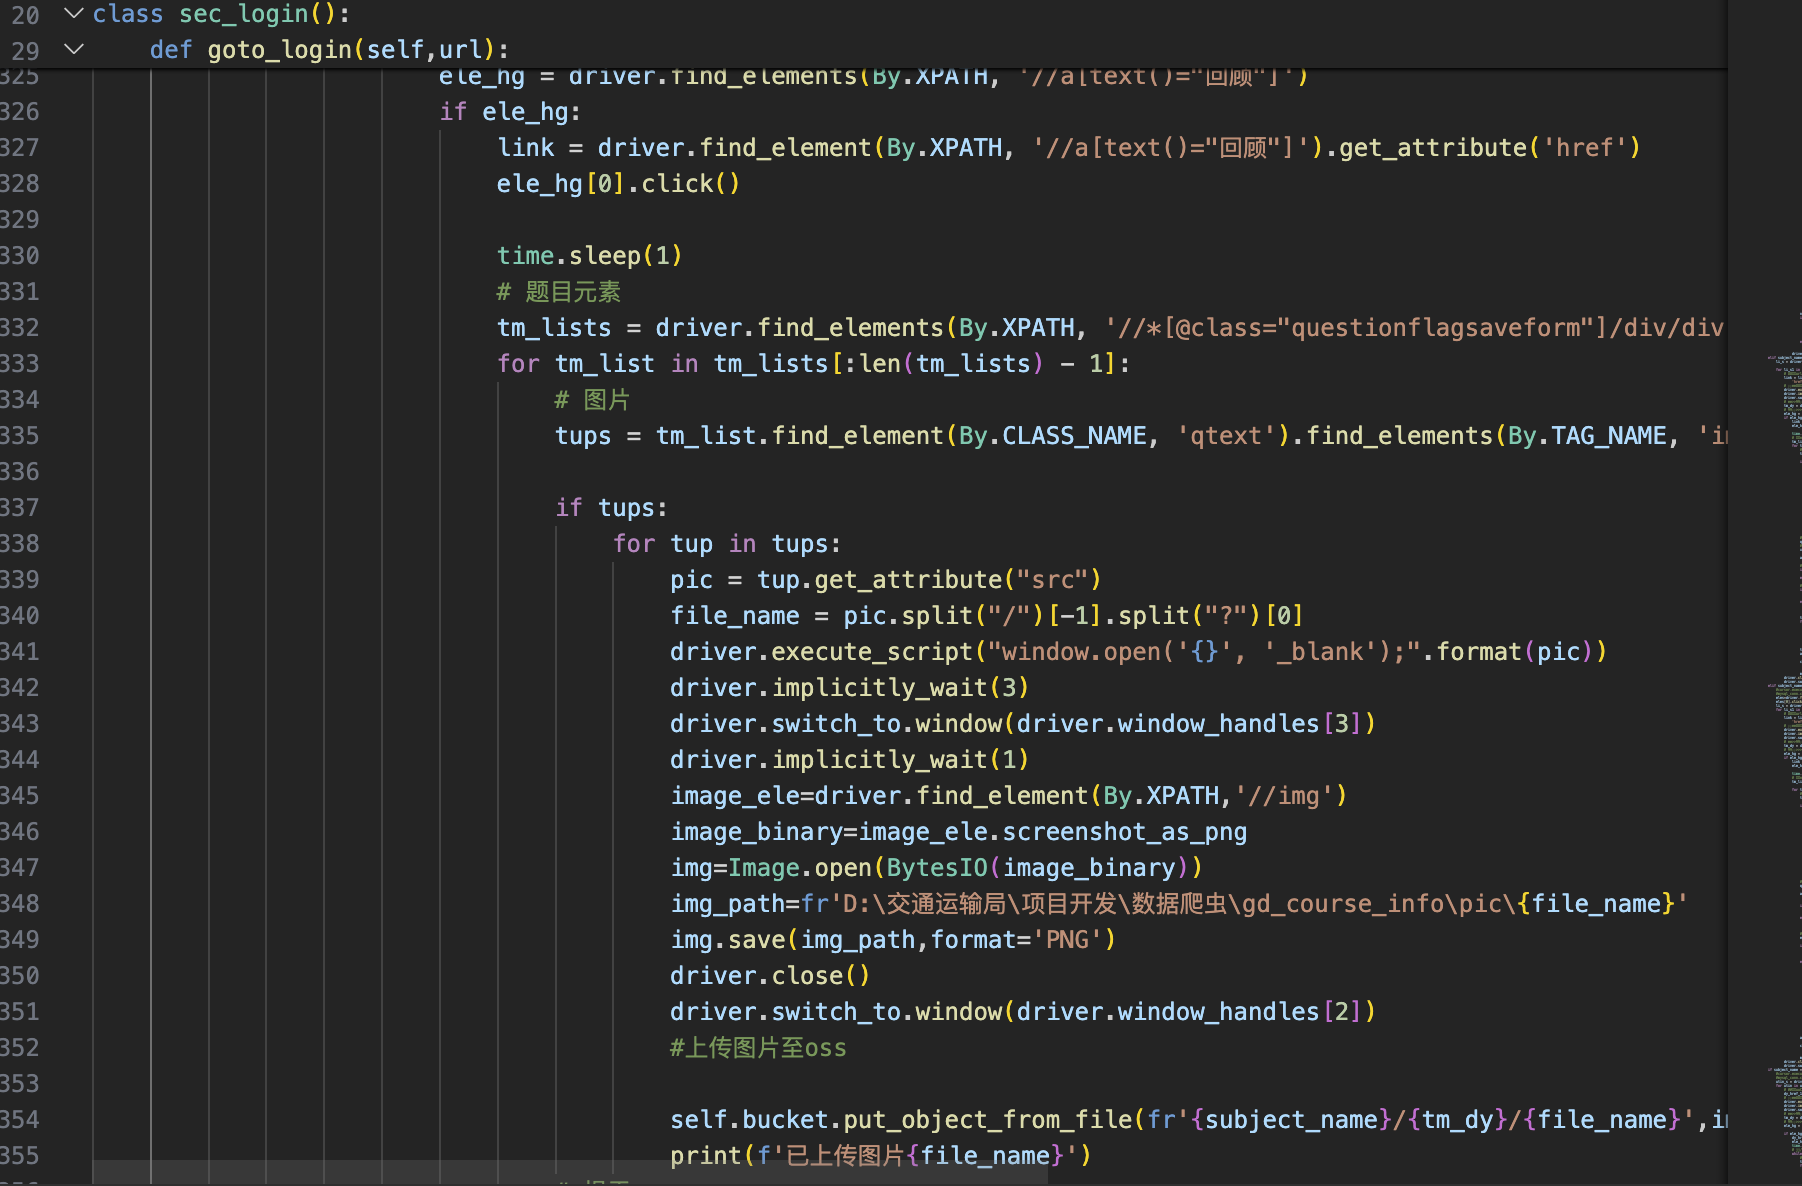Viewport: 1802px width, 1186px height.
Task: Click 'pic = tup.get_attribute("src")' line
Action: click(885, 580)
